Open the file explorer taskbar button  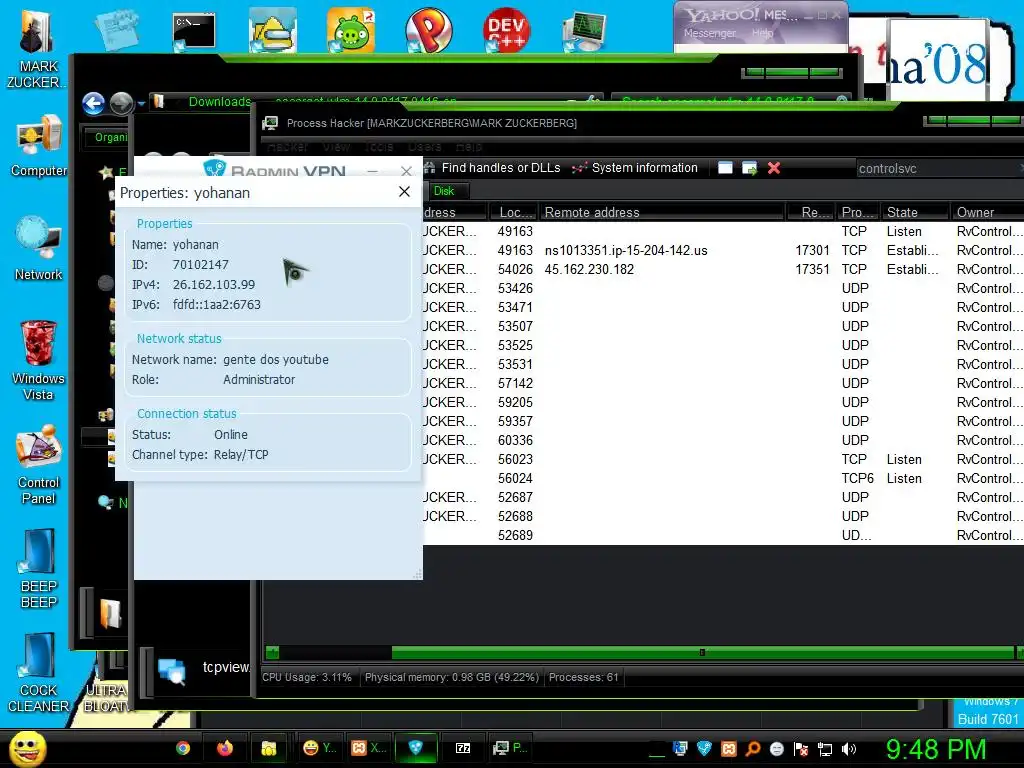(x=268, y=748)
